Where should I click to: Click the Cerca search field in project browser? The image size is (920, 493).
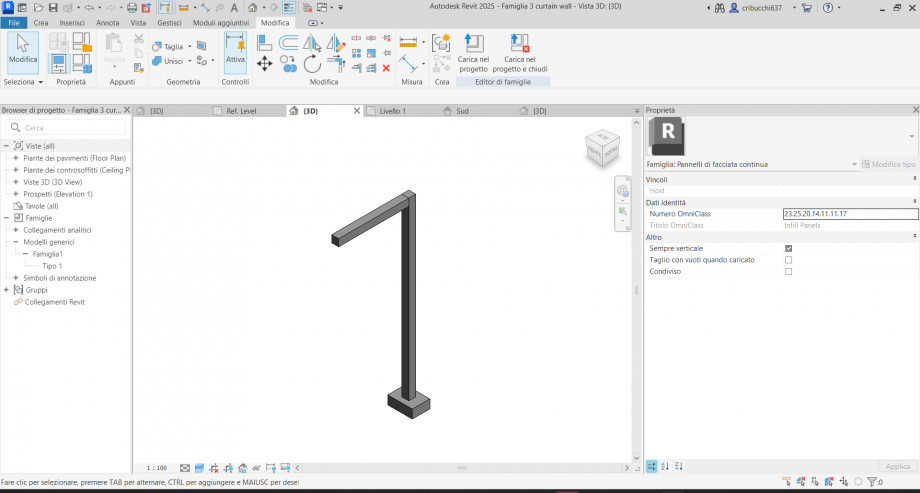coord(66,127)
